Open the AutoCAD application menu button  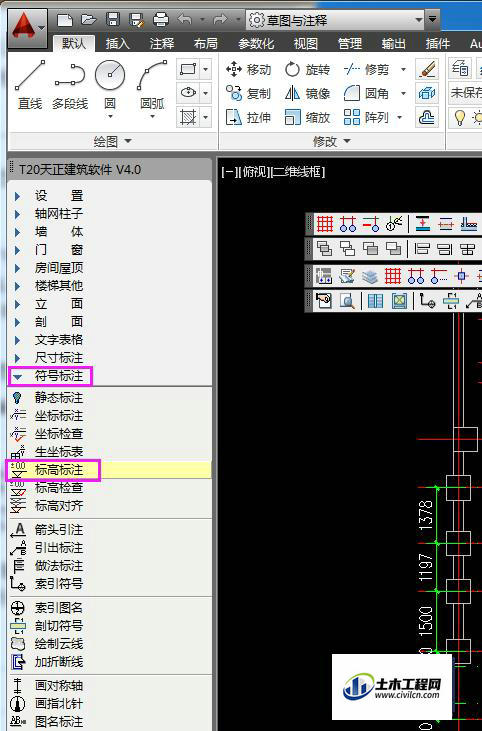pos(27,29)
